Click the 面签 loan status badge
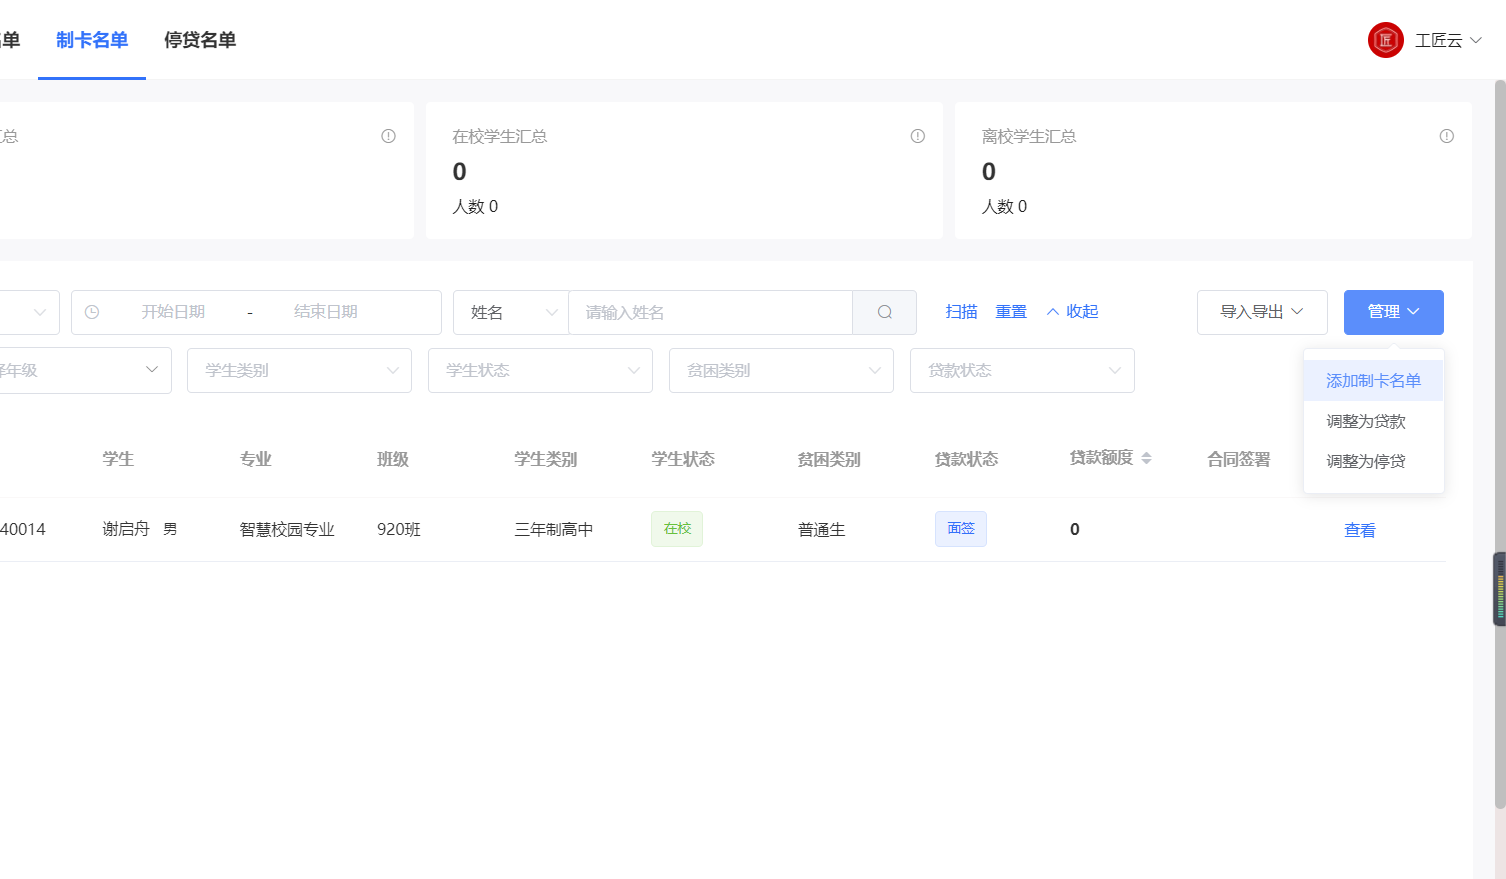Image resolution: width=1506 pixels, height=879 pixels. point(961,528)
